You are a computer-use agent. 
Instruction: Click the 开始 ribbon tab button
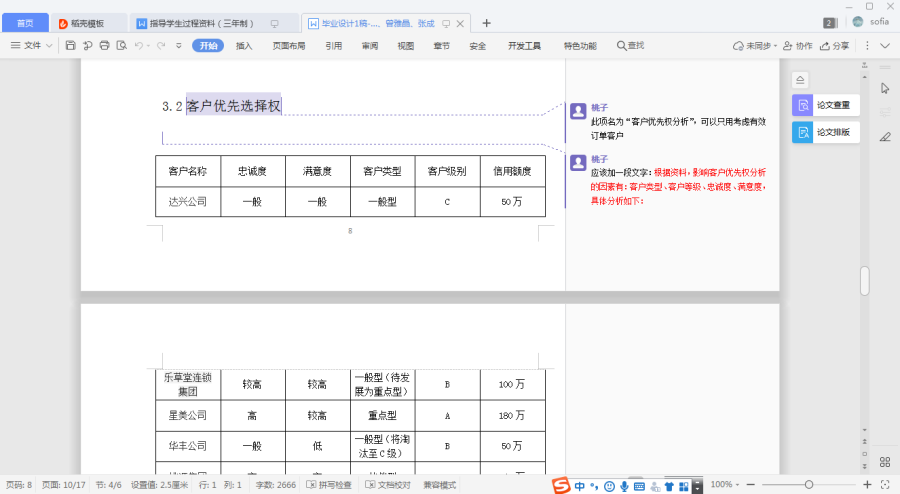point(208,46)
